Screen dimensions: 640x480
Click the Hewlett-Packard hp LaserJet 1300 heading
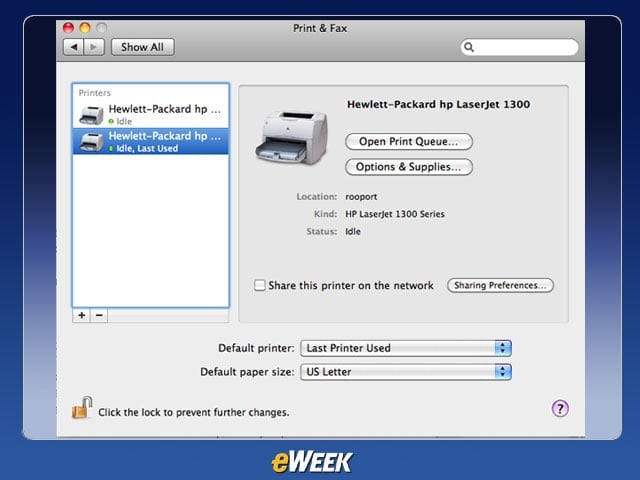pyautogui.click(x=438, y=104)
